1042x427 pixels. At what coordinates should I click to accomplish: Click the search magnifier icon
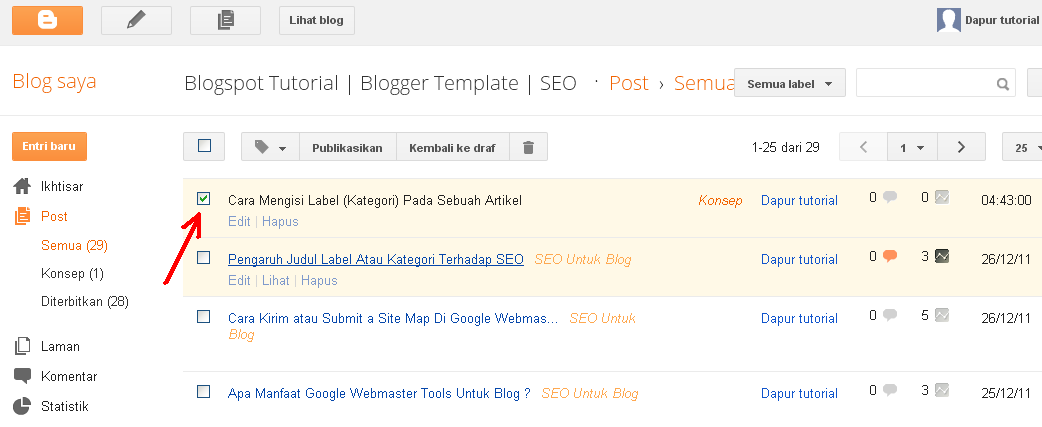coord(1002,84)
